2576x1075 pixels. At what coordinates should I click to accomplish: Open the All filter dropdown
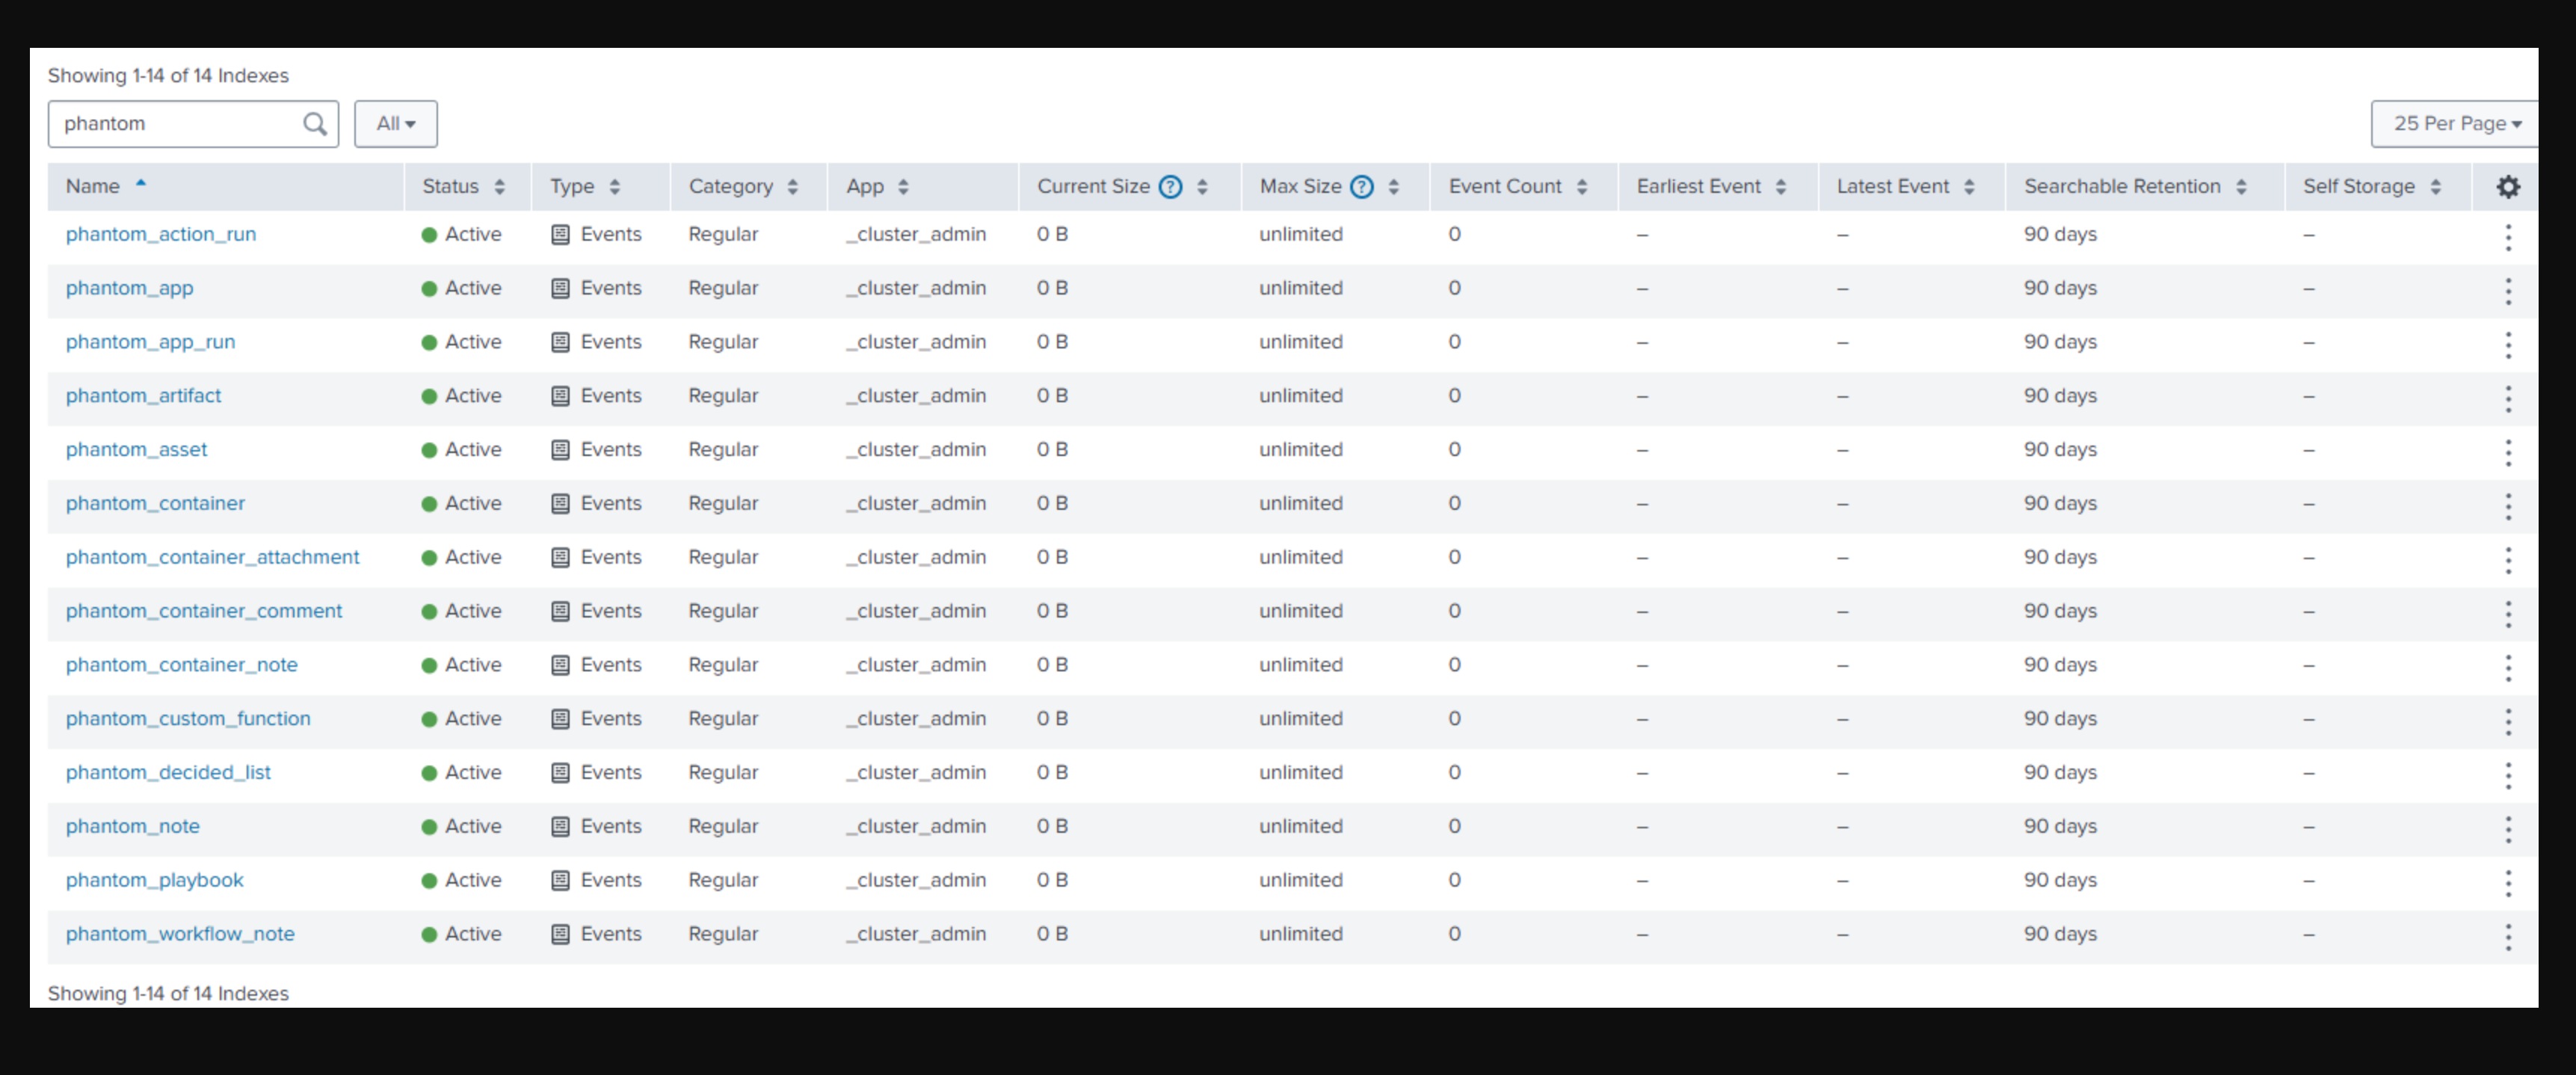[x=396, y=123]
